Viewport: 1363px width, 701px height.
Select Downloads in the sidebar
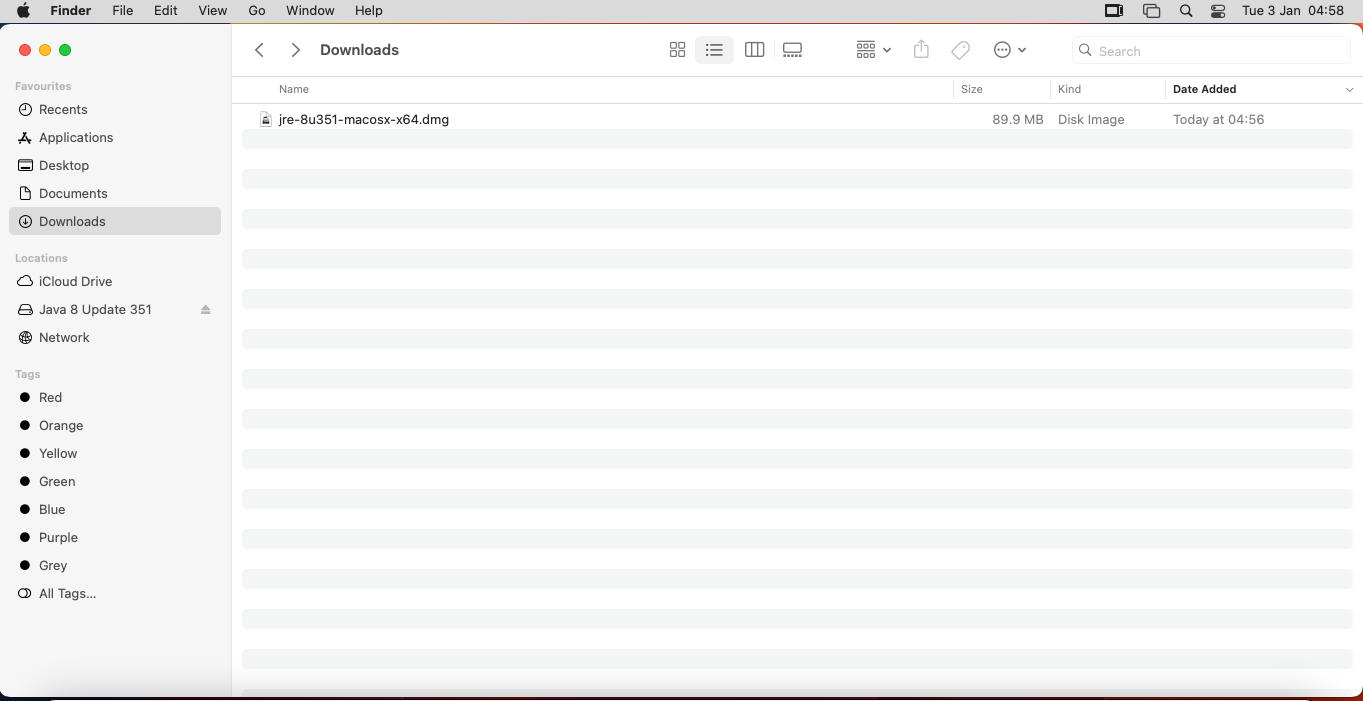(115, 221)
